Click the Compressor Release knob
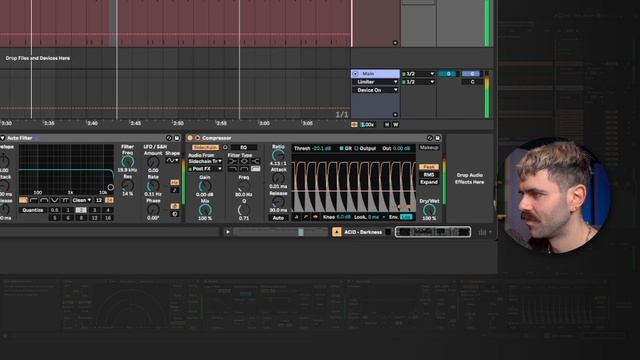Viewport: 640px width, 360px height. click(278, 202)
